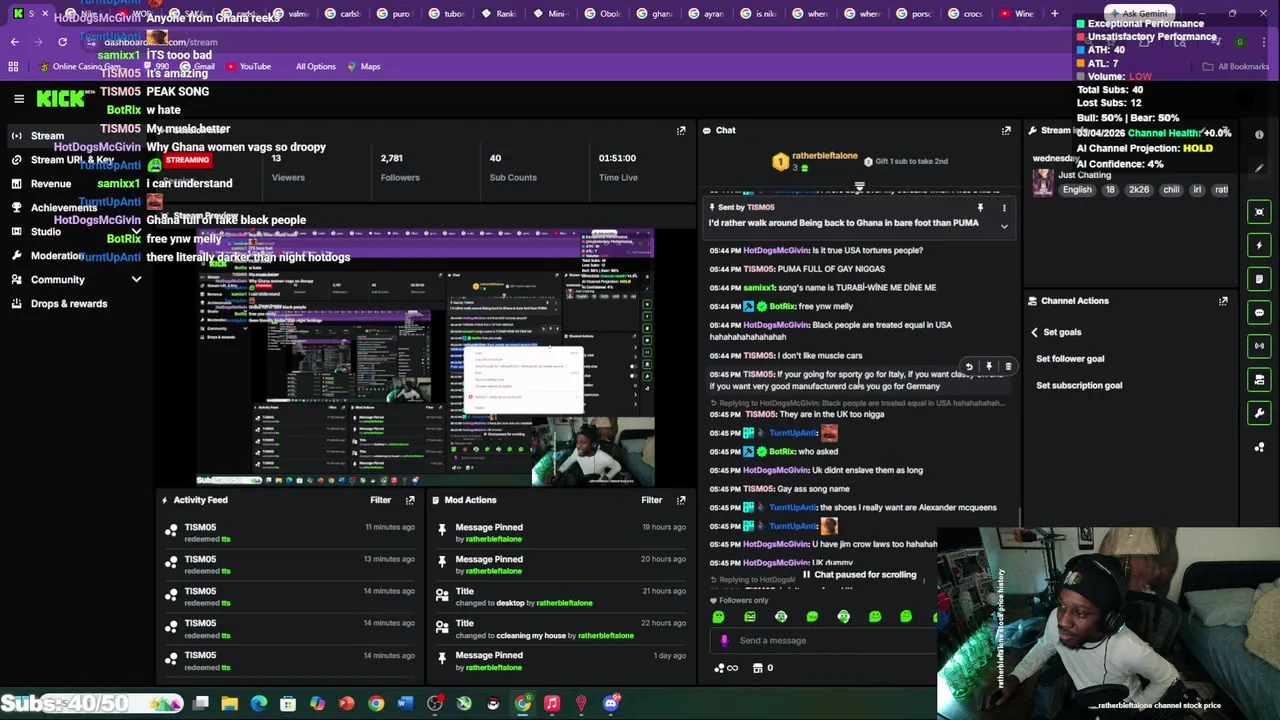Reply to the hovered TISM05 Italy message
The image size is (1280, 720).
(968, 367)
